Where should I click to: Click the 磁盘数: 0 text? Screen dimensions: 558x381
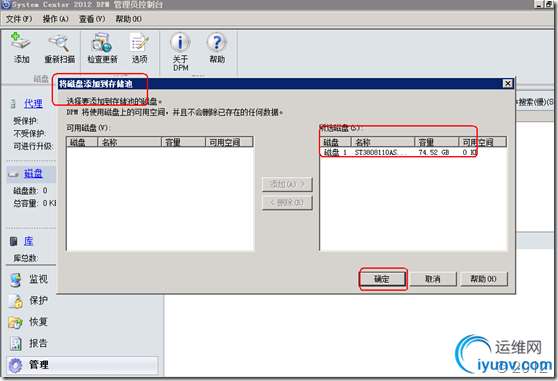[30, 191]
